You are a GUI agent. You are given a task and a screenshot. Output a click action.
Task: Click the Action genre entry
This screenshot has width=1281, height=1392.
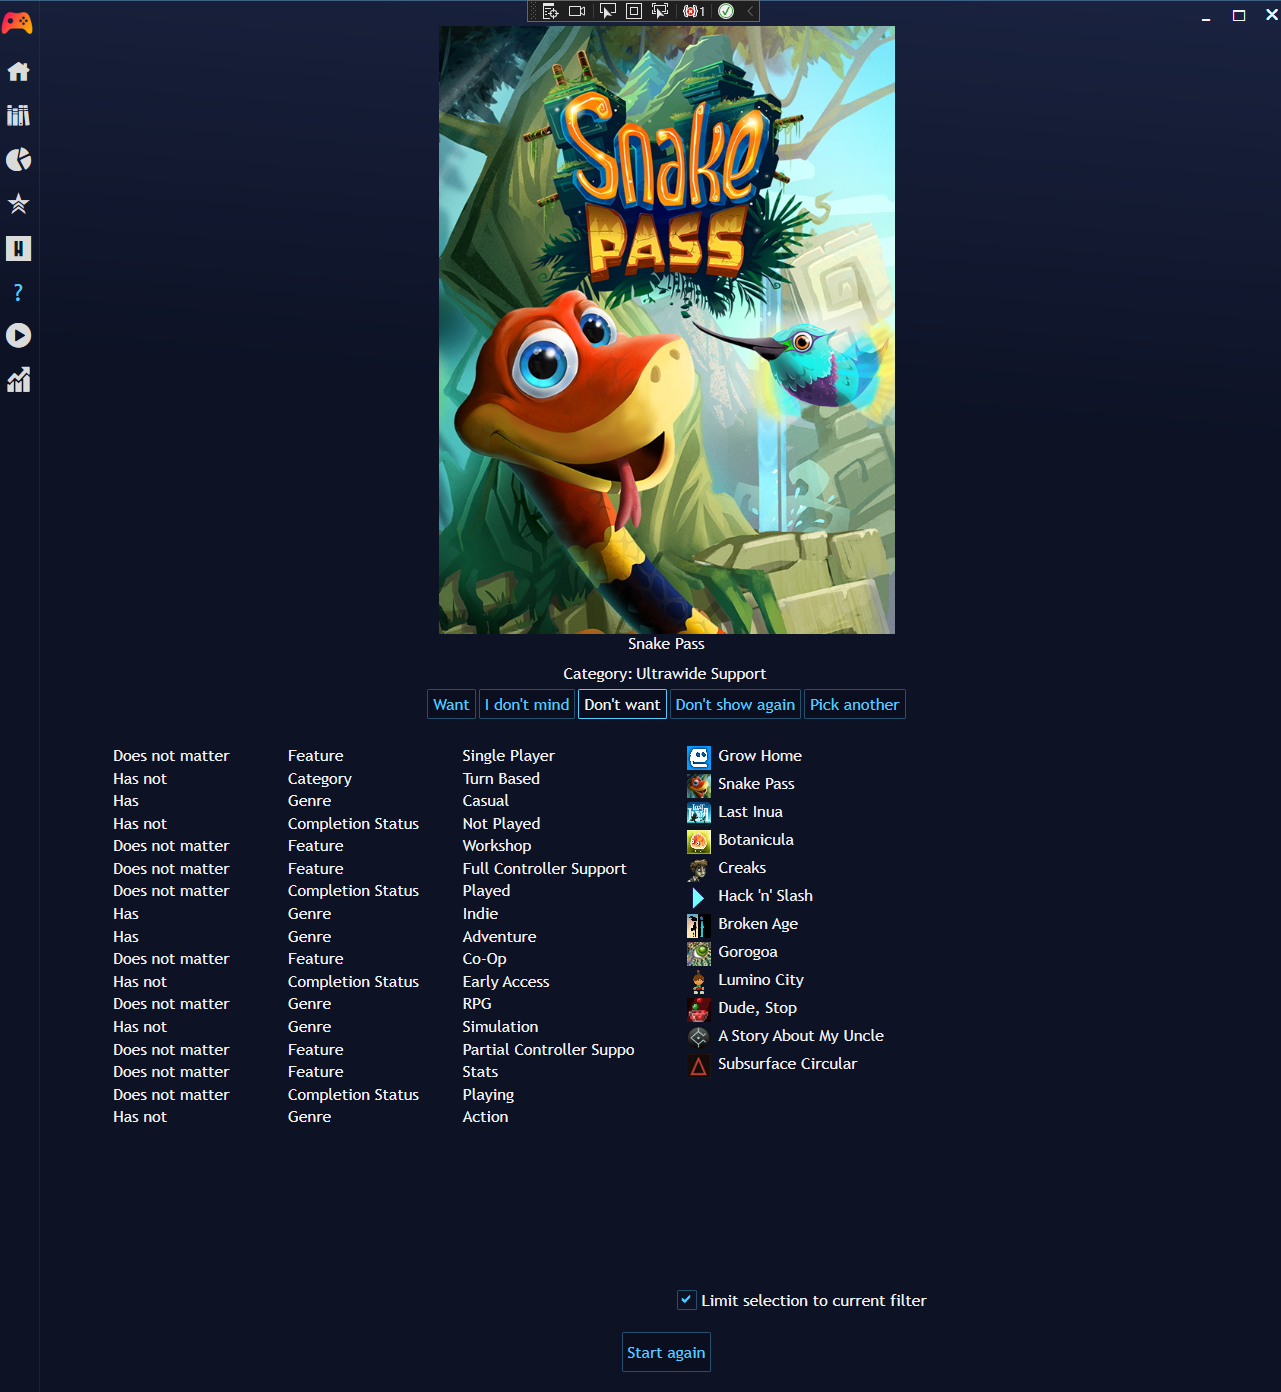[485, 1117]
